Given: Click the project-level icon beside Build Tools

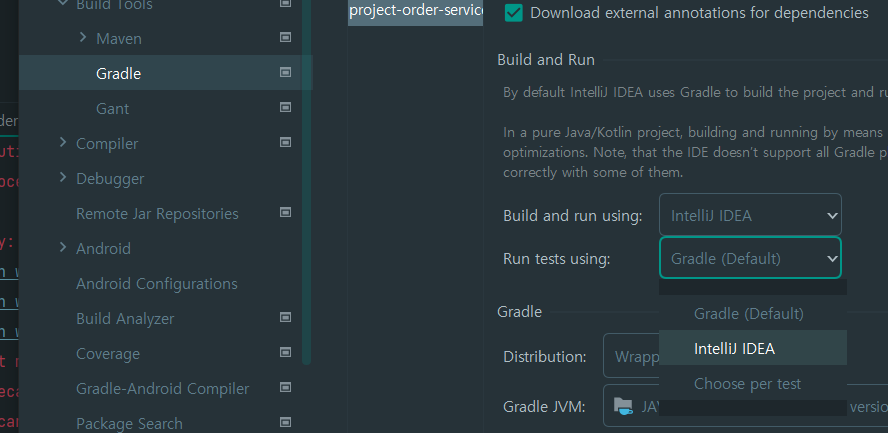Looking at the screenshot, I should point(285,3).
